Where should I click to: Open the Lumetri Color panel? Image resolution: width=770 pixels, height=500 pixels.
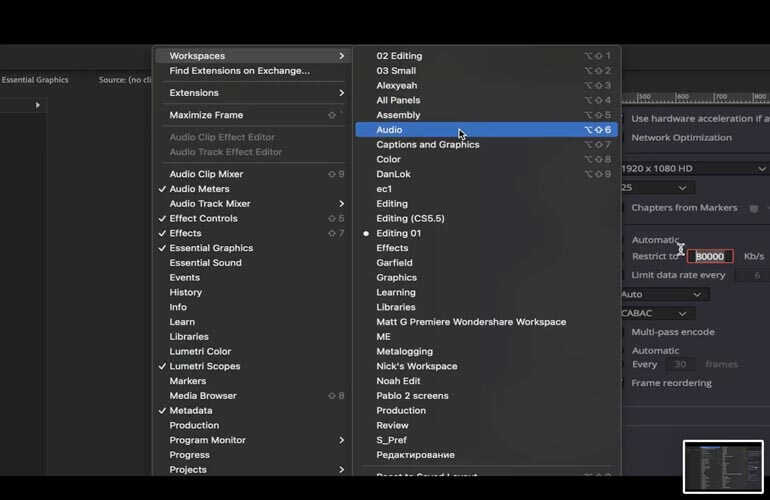(253, 351)
